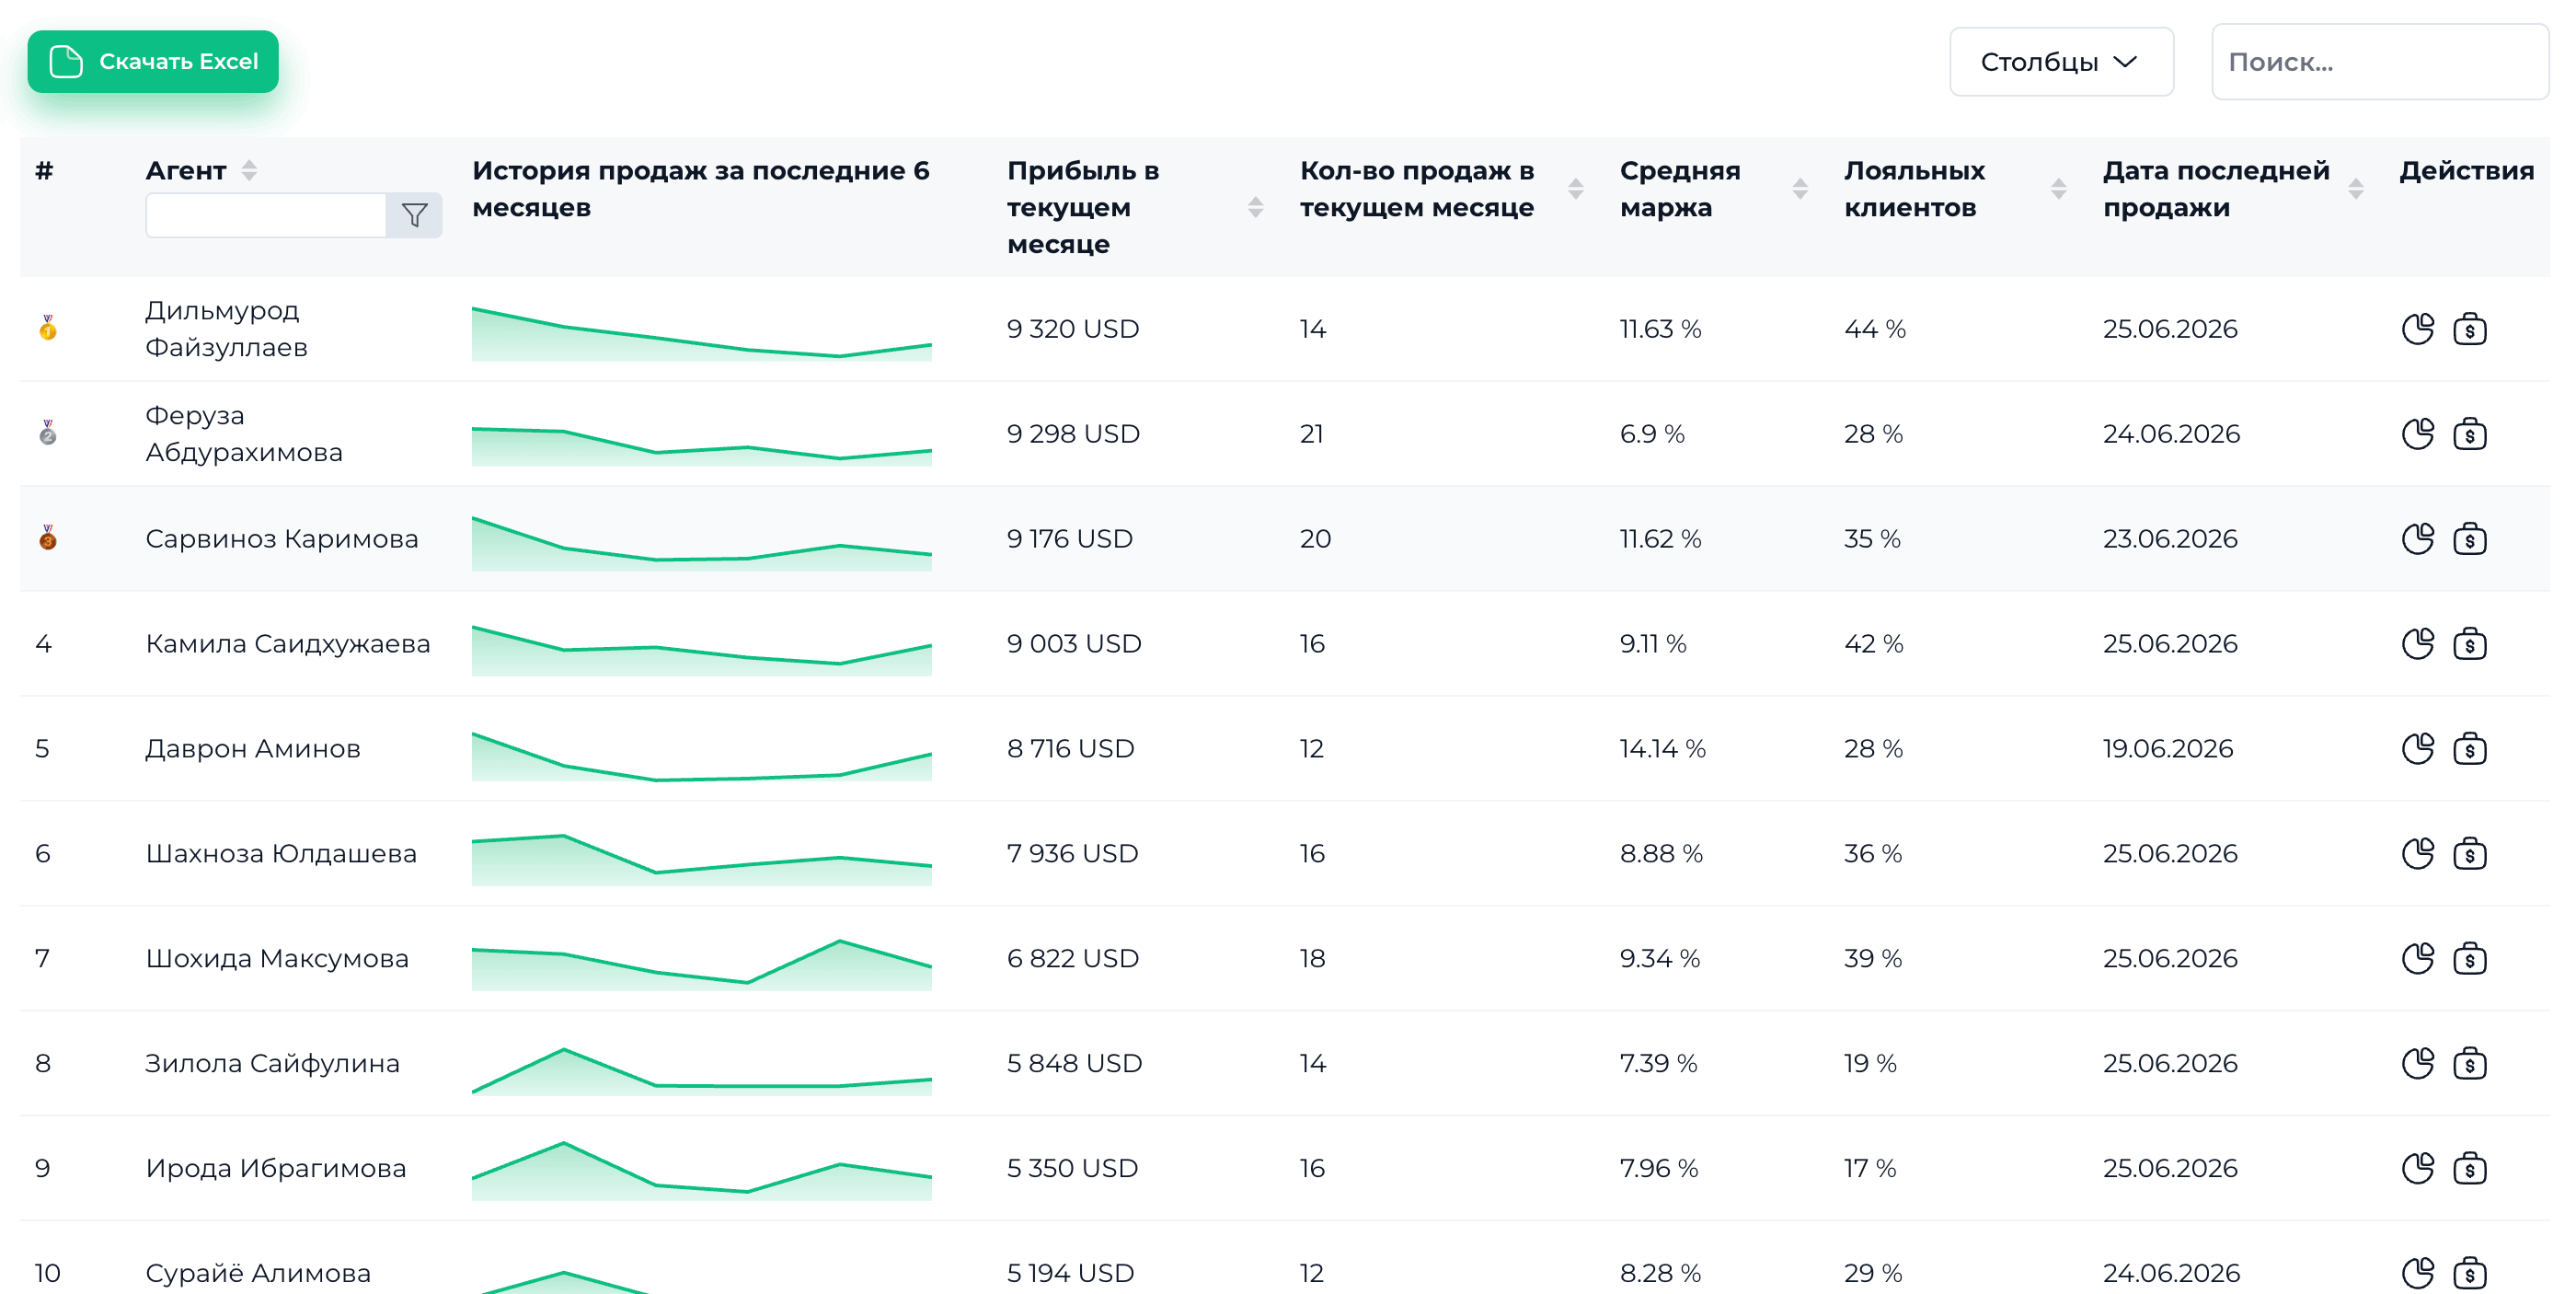Open sales history sparkline for Шахноза Юлдашева

tap(701, 859)
